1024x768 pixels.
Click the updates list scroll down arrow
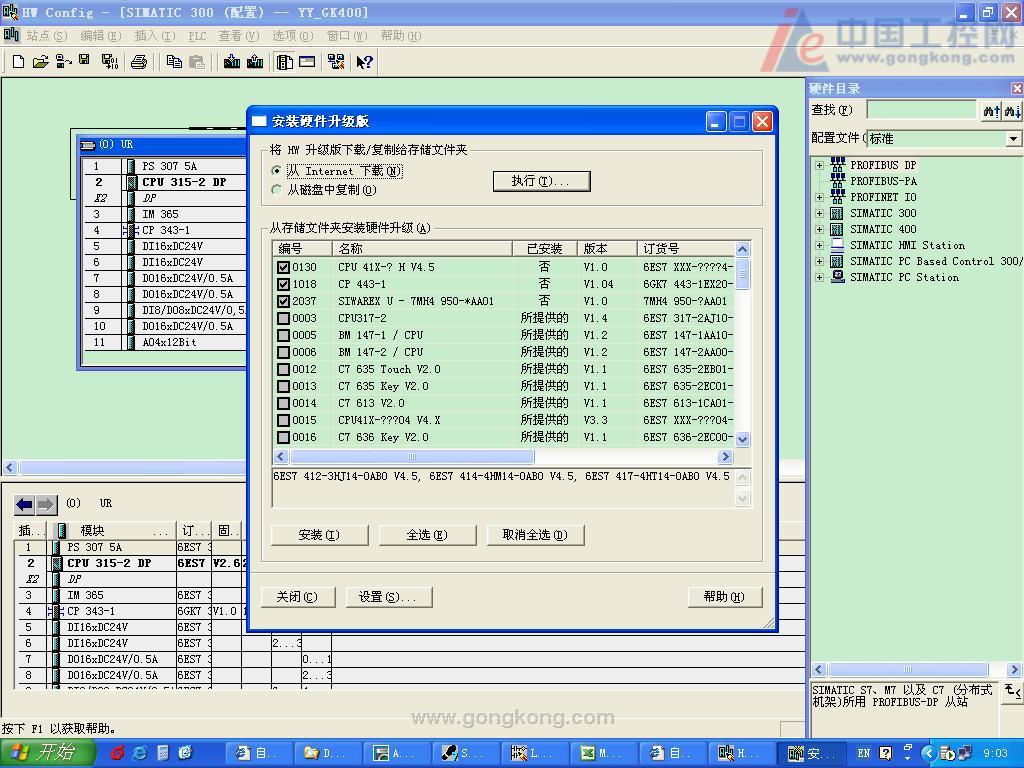click(x=743, y=439)
